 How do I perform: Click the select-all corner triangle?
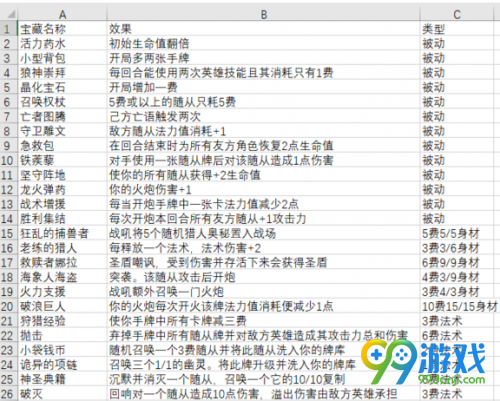[x=9, y=14]
